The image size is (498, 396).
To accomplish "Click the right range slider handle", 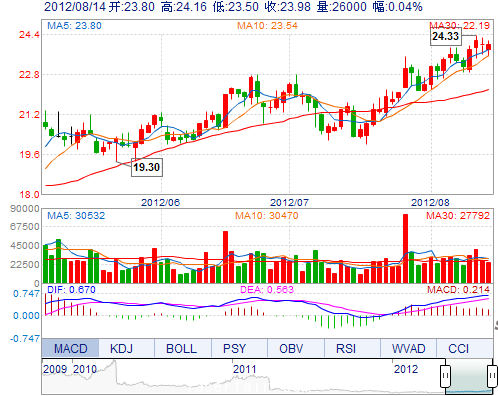I will point(492,376).
